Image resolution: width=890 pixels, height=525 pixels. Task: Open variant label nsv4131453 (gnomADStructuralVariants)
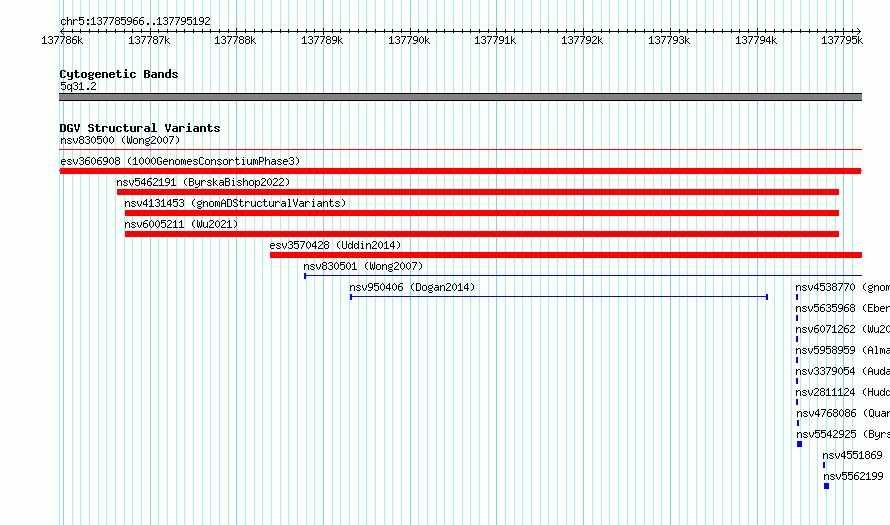[x=235, y=203]
